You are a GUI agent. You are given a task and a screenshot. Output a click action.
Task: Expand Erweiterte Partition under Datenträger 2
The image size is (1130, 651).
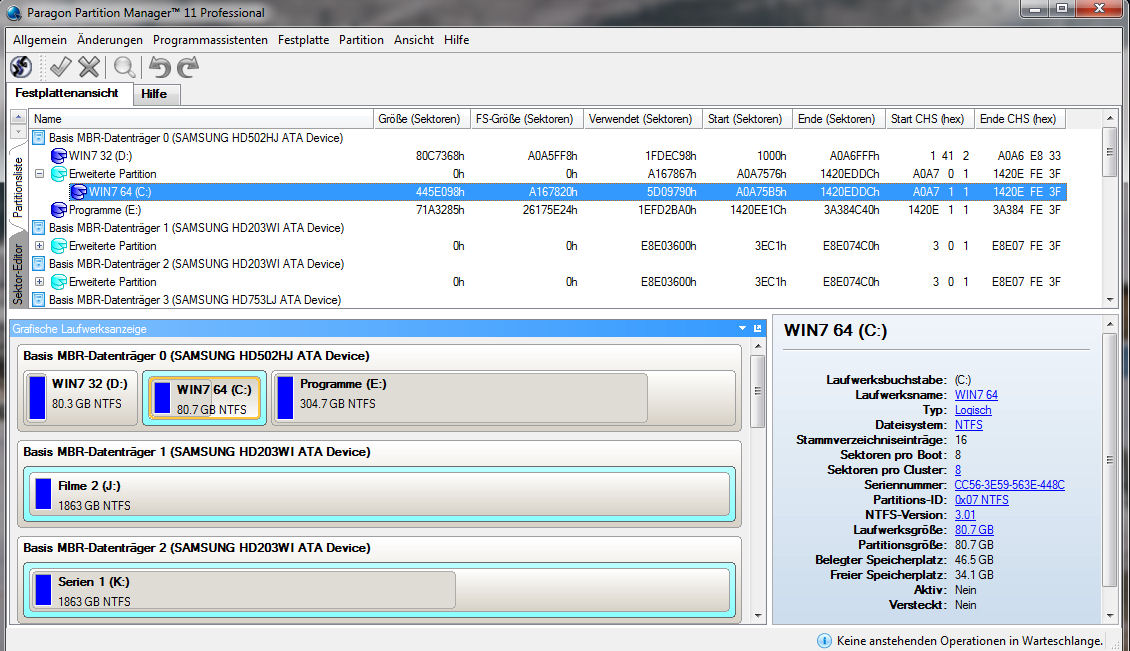[x=40, y=282]
